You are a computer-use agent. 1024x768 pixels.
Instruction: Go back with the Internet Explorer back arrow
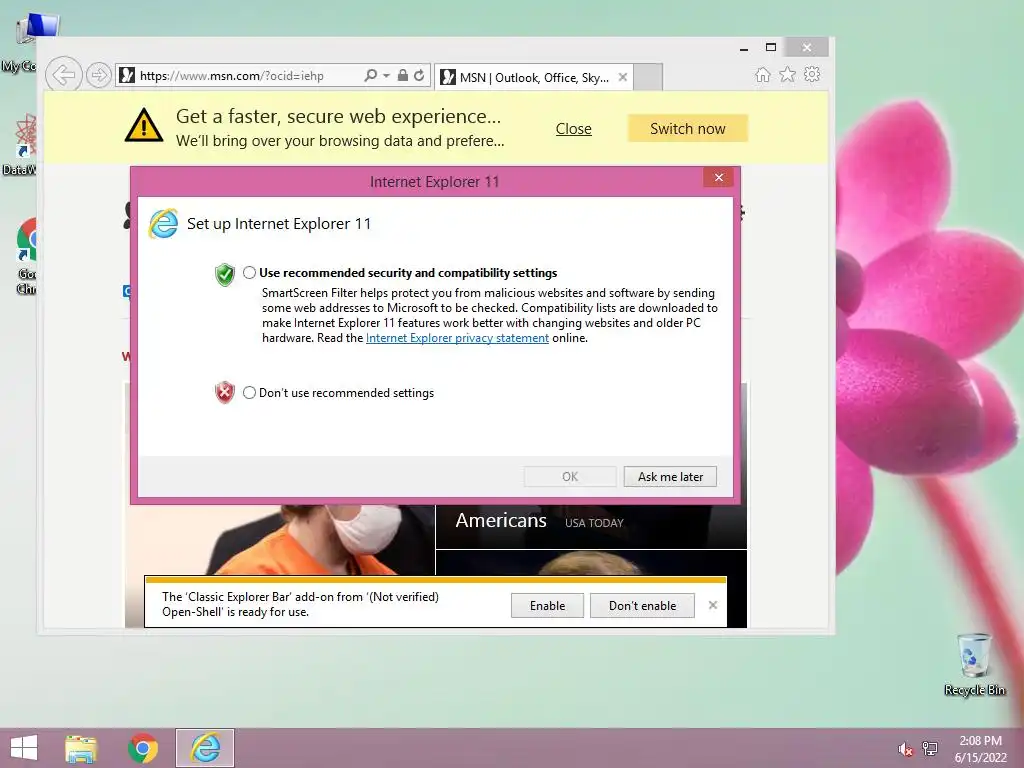(64, 75)
